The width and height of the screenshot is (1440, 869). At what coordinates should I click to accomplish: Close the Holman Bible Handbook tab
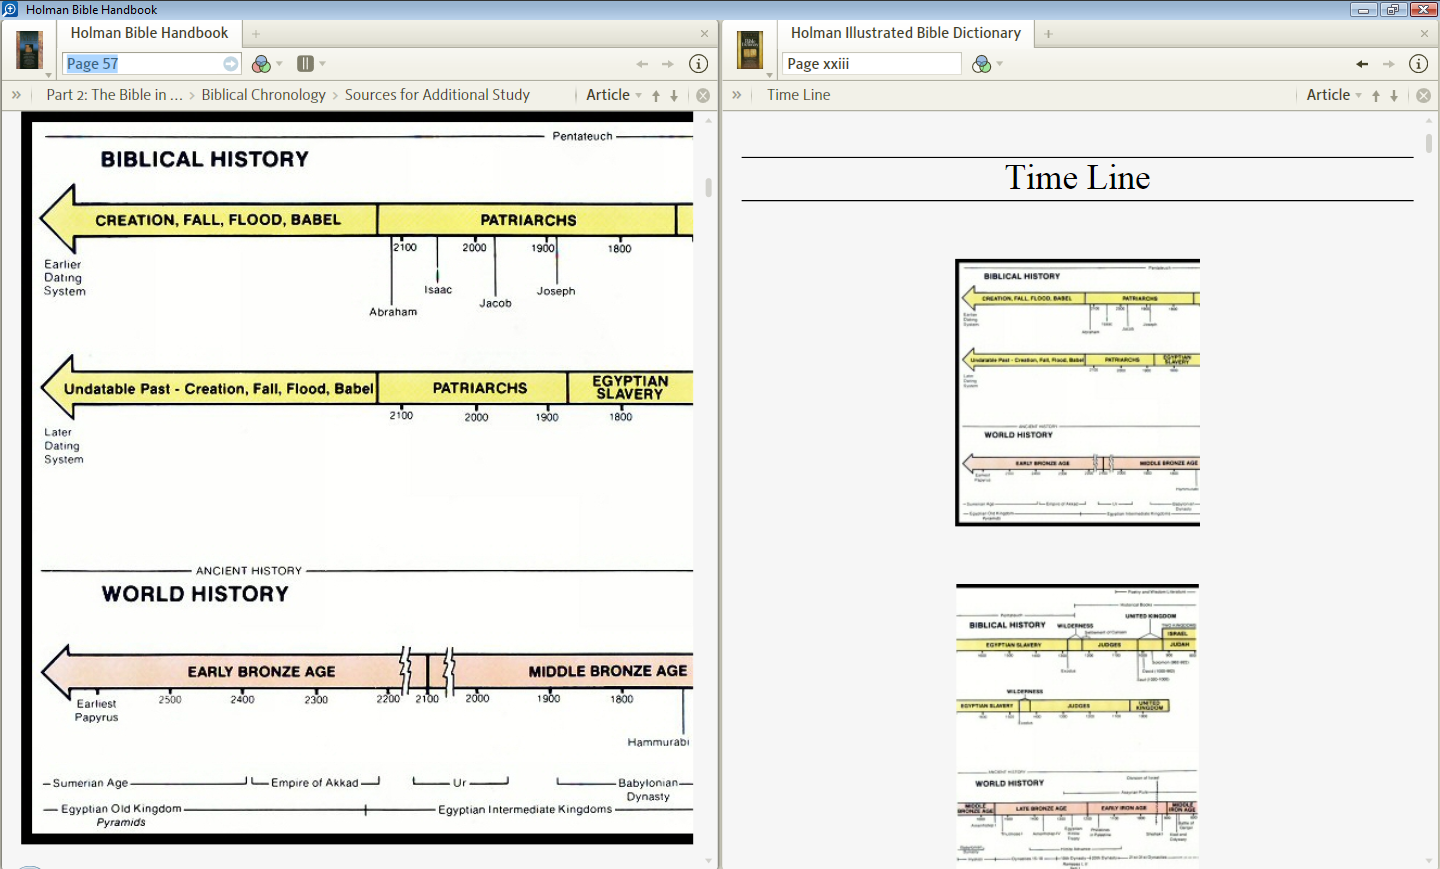[x=704, y=34]
